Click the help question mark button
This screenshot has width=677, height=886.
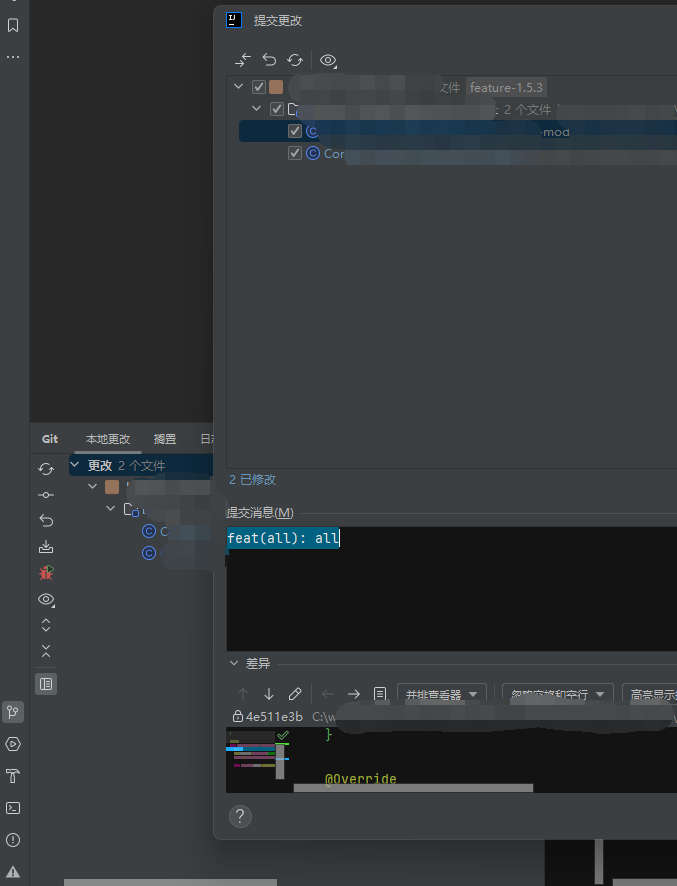point(240,816)
